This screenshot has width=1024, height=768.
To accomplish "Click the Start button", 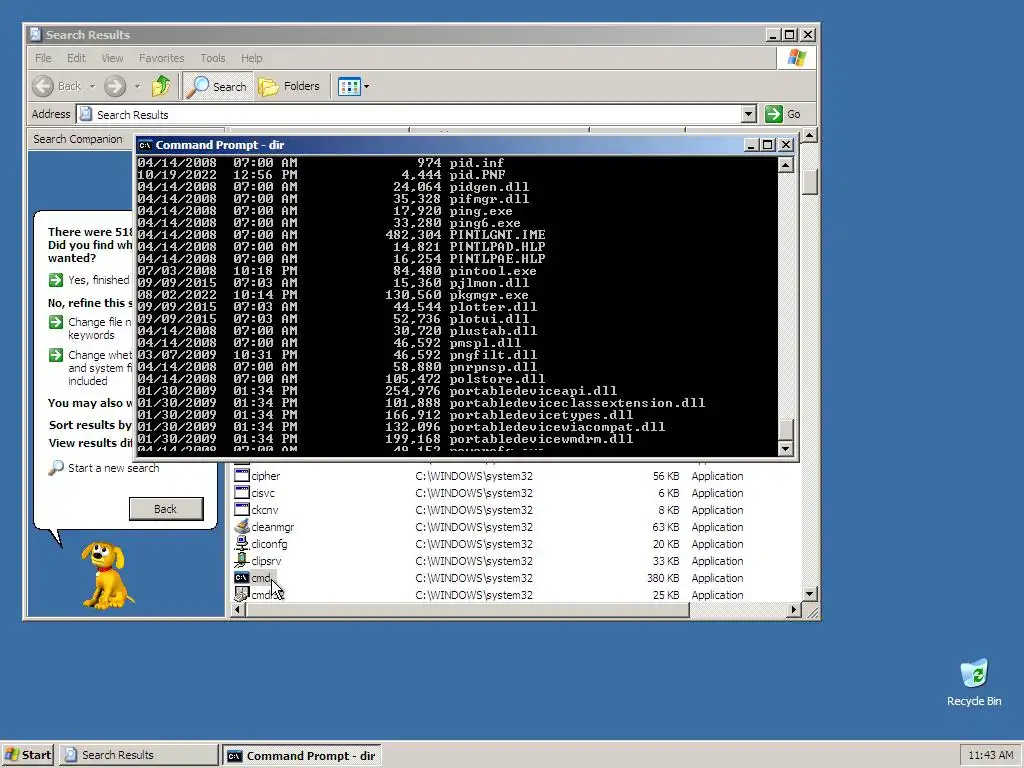I will (x=27, y=755).
